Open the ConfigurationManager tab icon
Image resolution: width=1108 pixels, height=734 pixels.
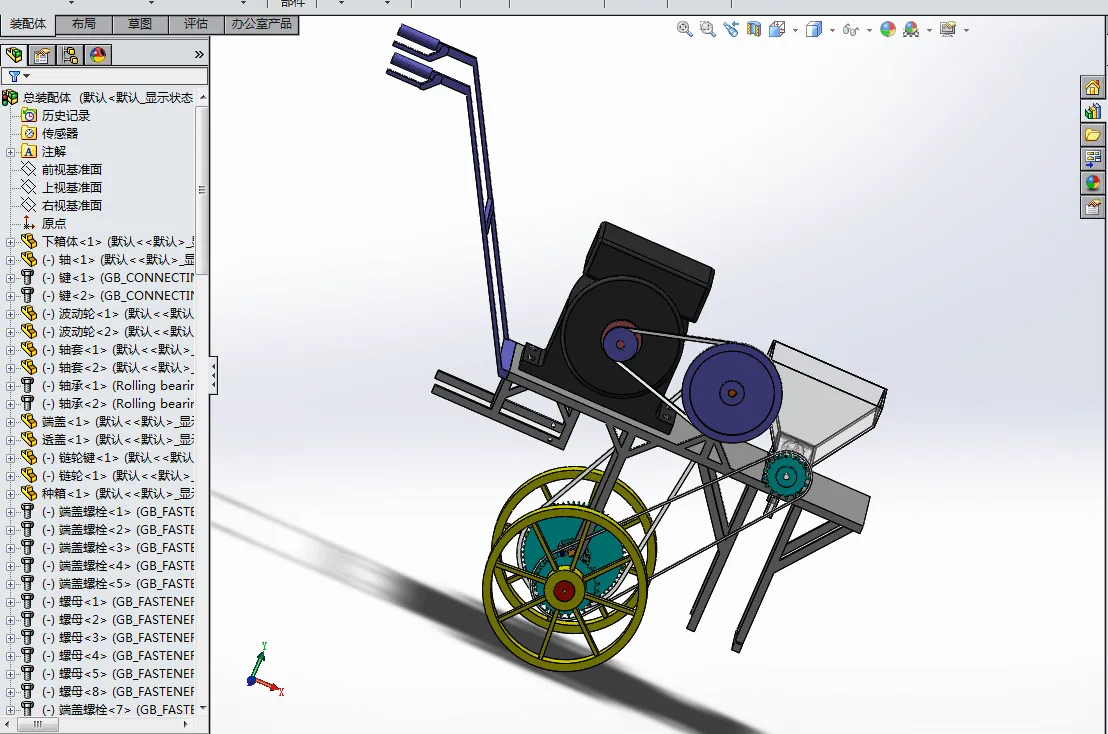[x=70, y=54]
